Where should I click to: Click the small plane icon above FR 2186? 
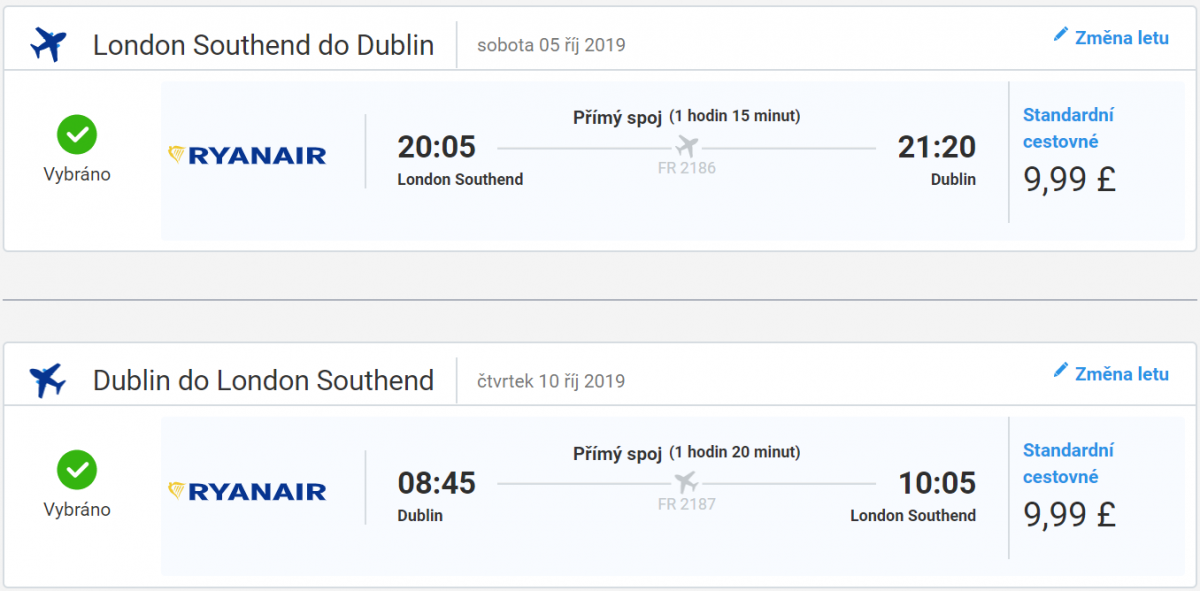coord(686,146)
